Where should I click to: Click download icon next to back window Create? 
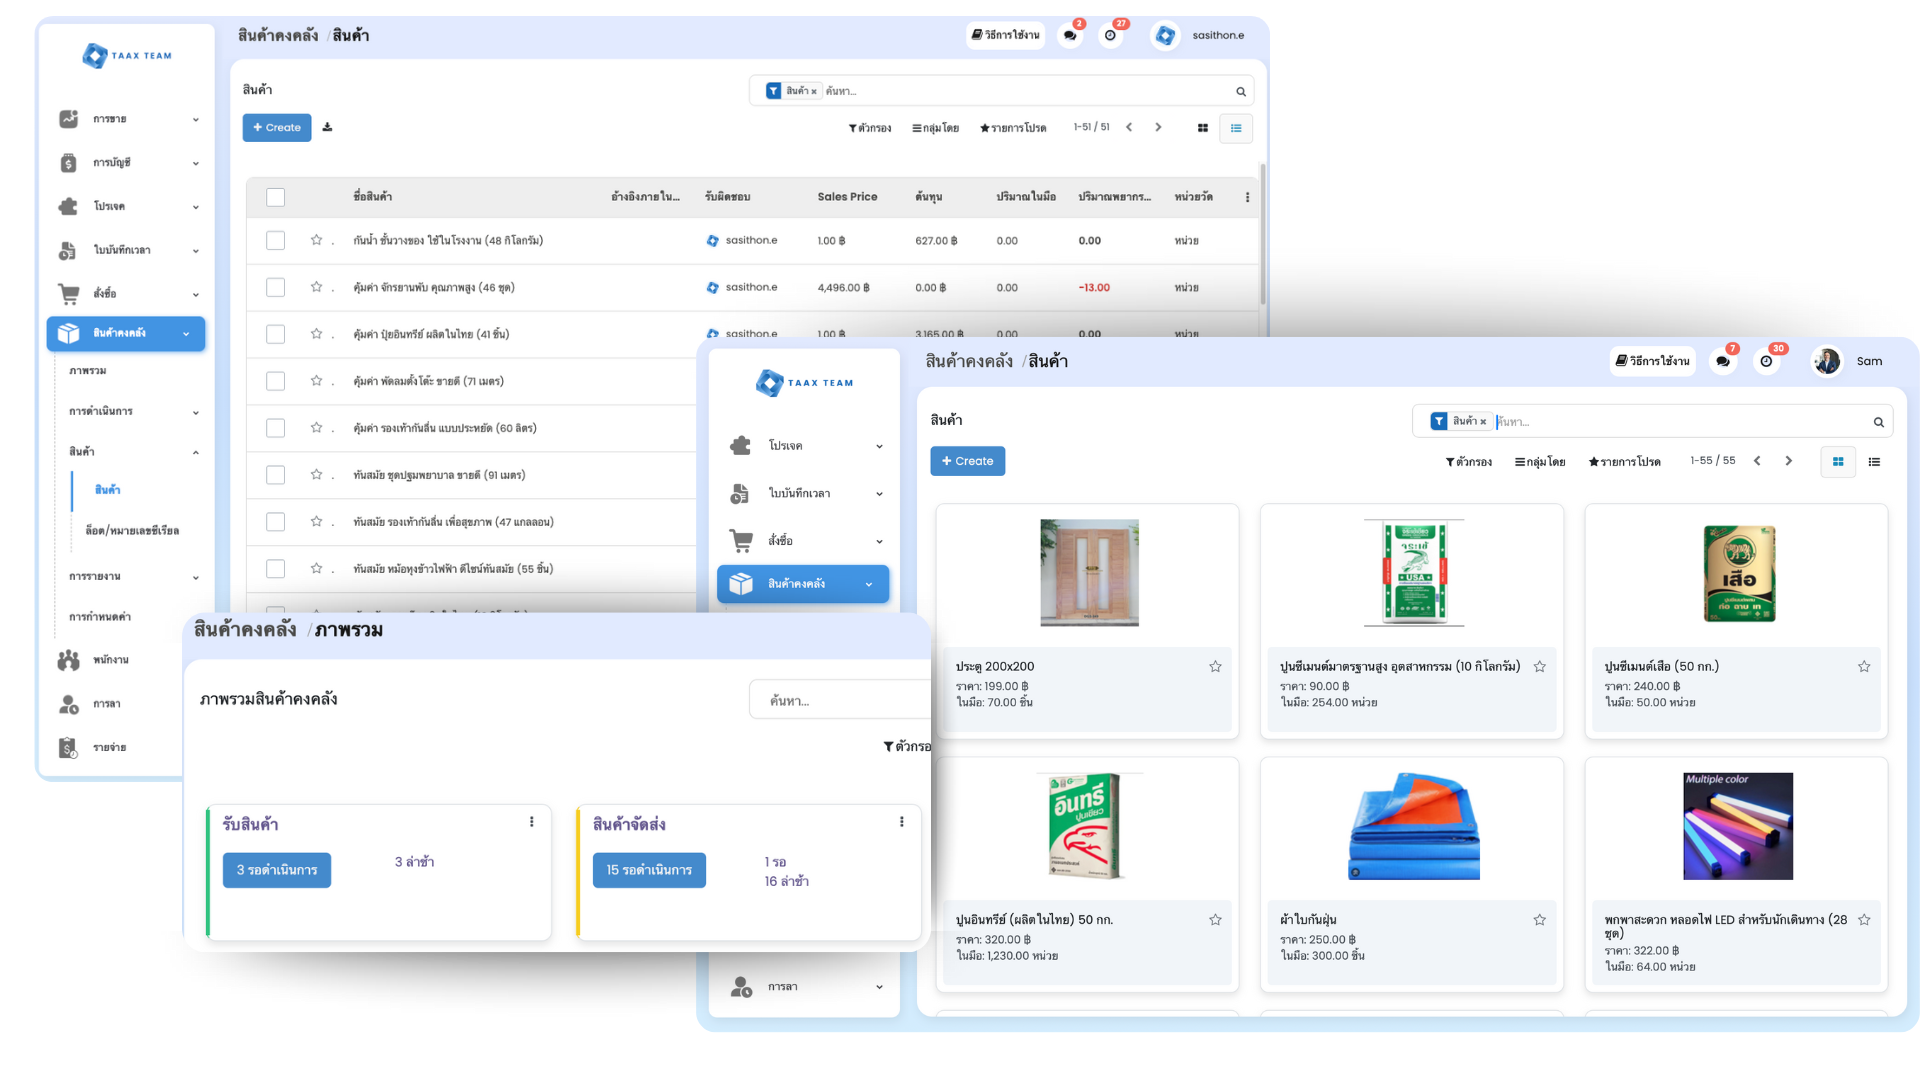[327, 127]
